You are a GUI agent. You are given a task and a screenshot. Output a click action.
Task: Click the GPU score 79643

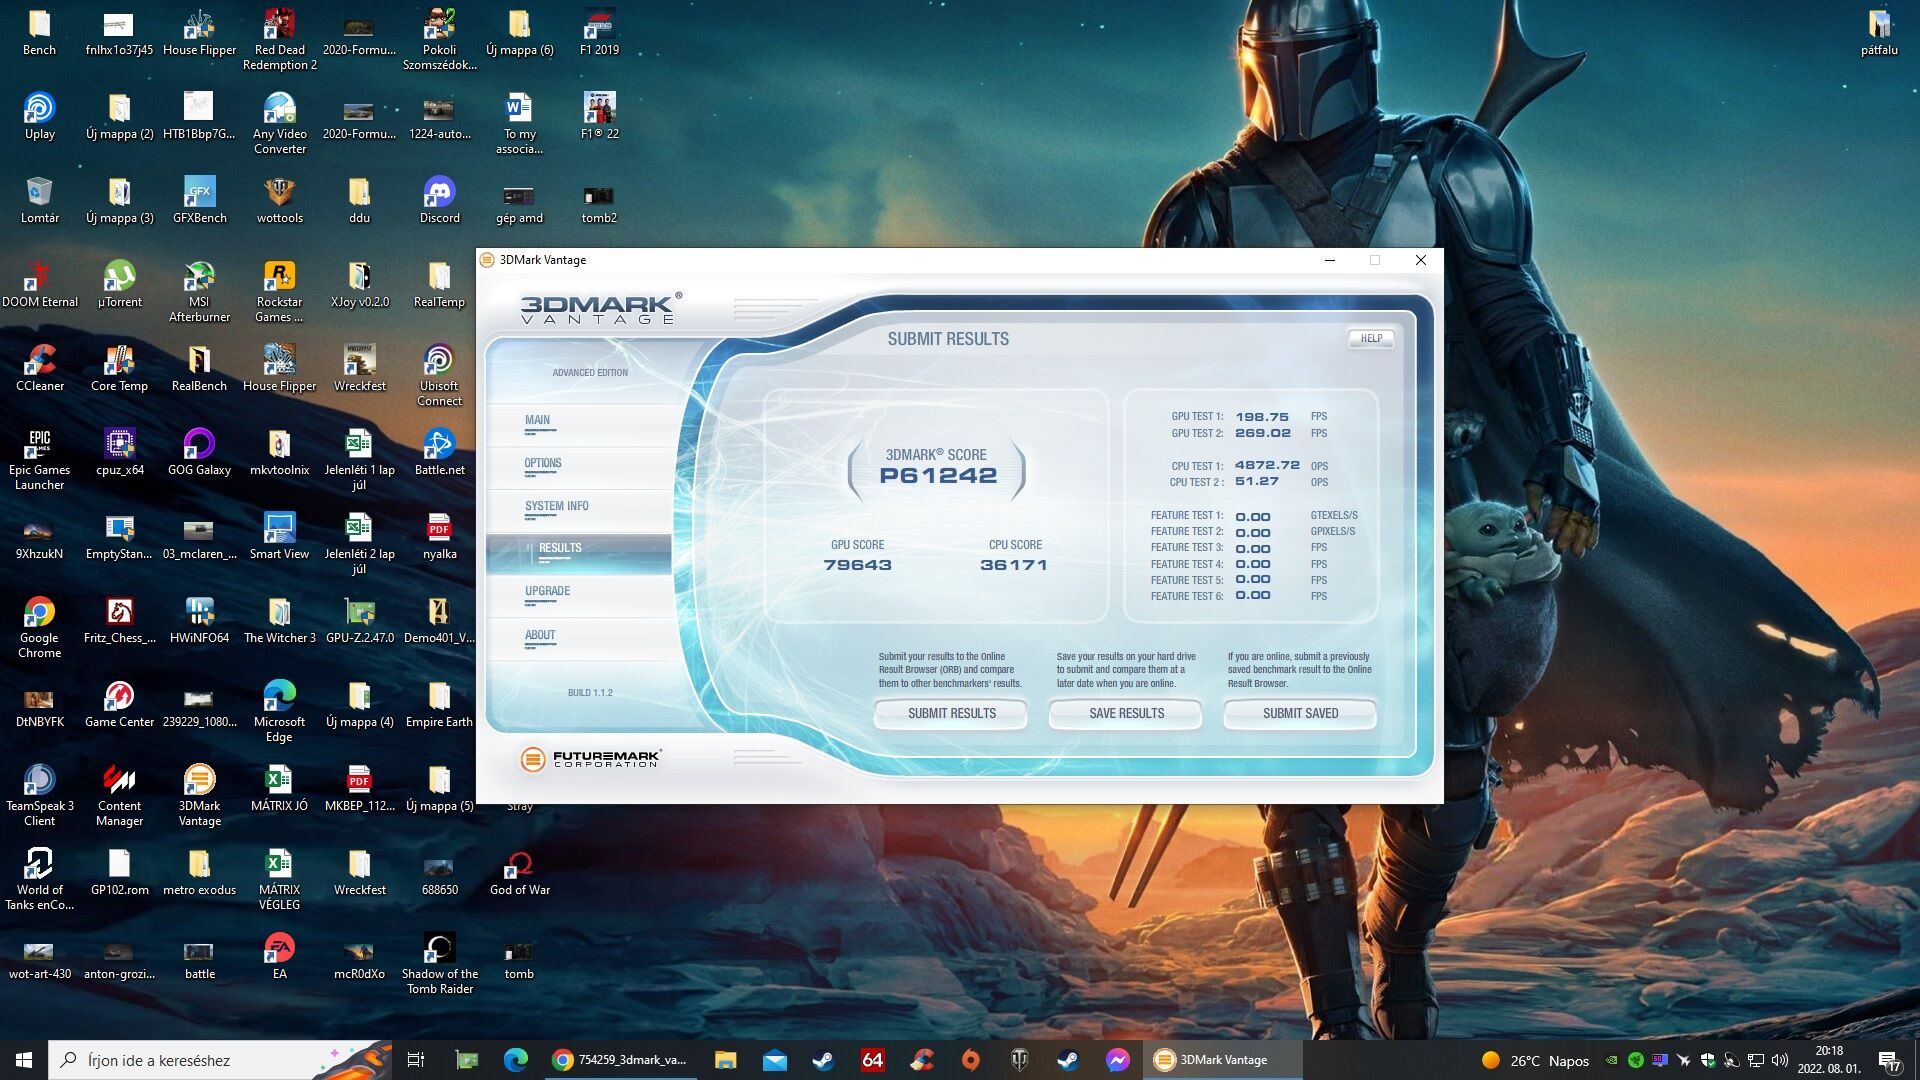(857, 565)
